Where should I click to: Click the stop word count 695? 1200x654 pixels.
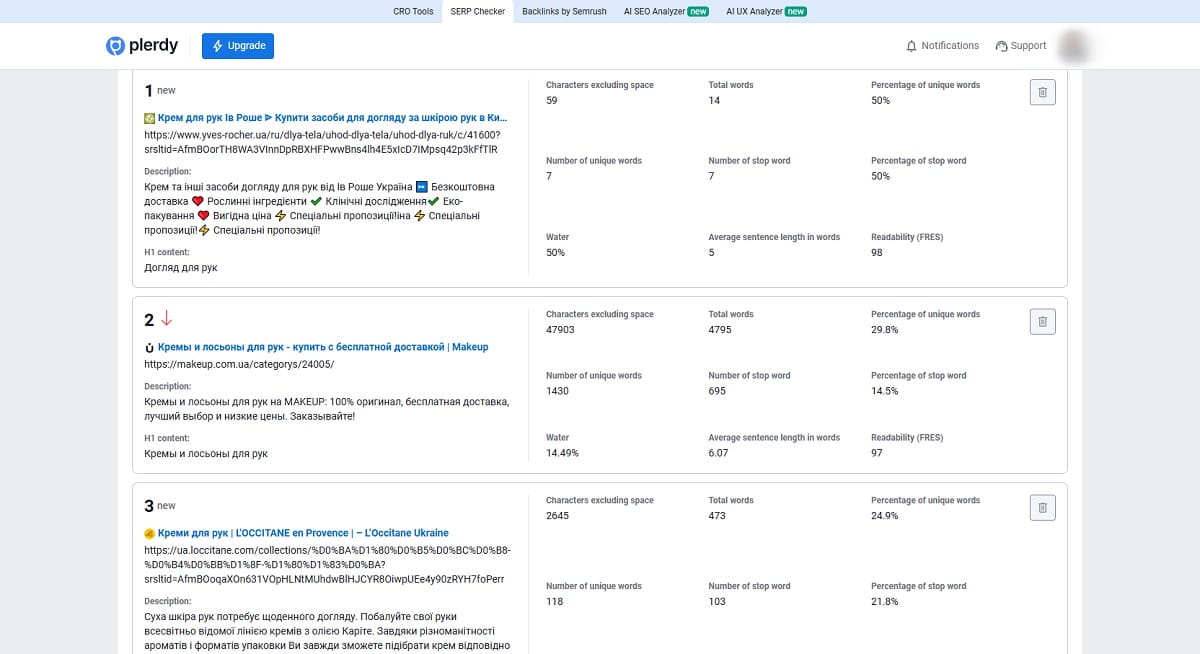click(x=717, y=391)
